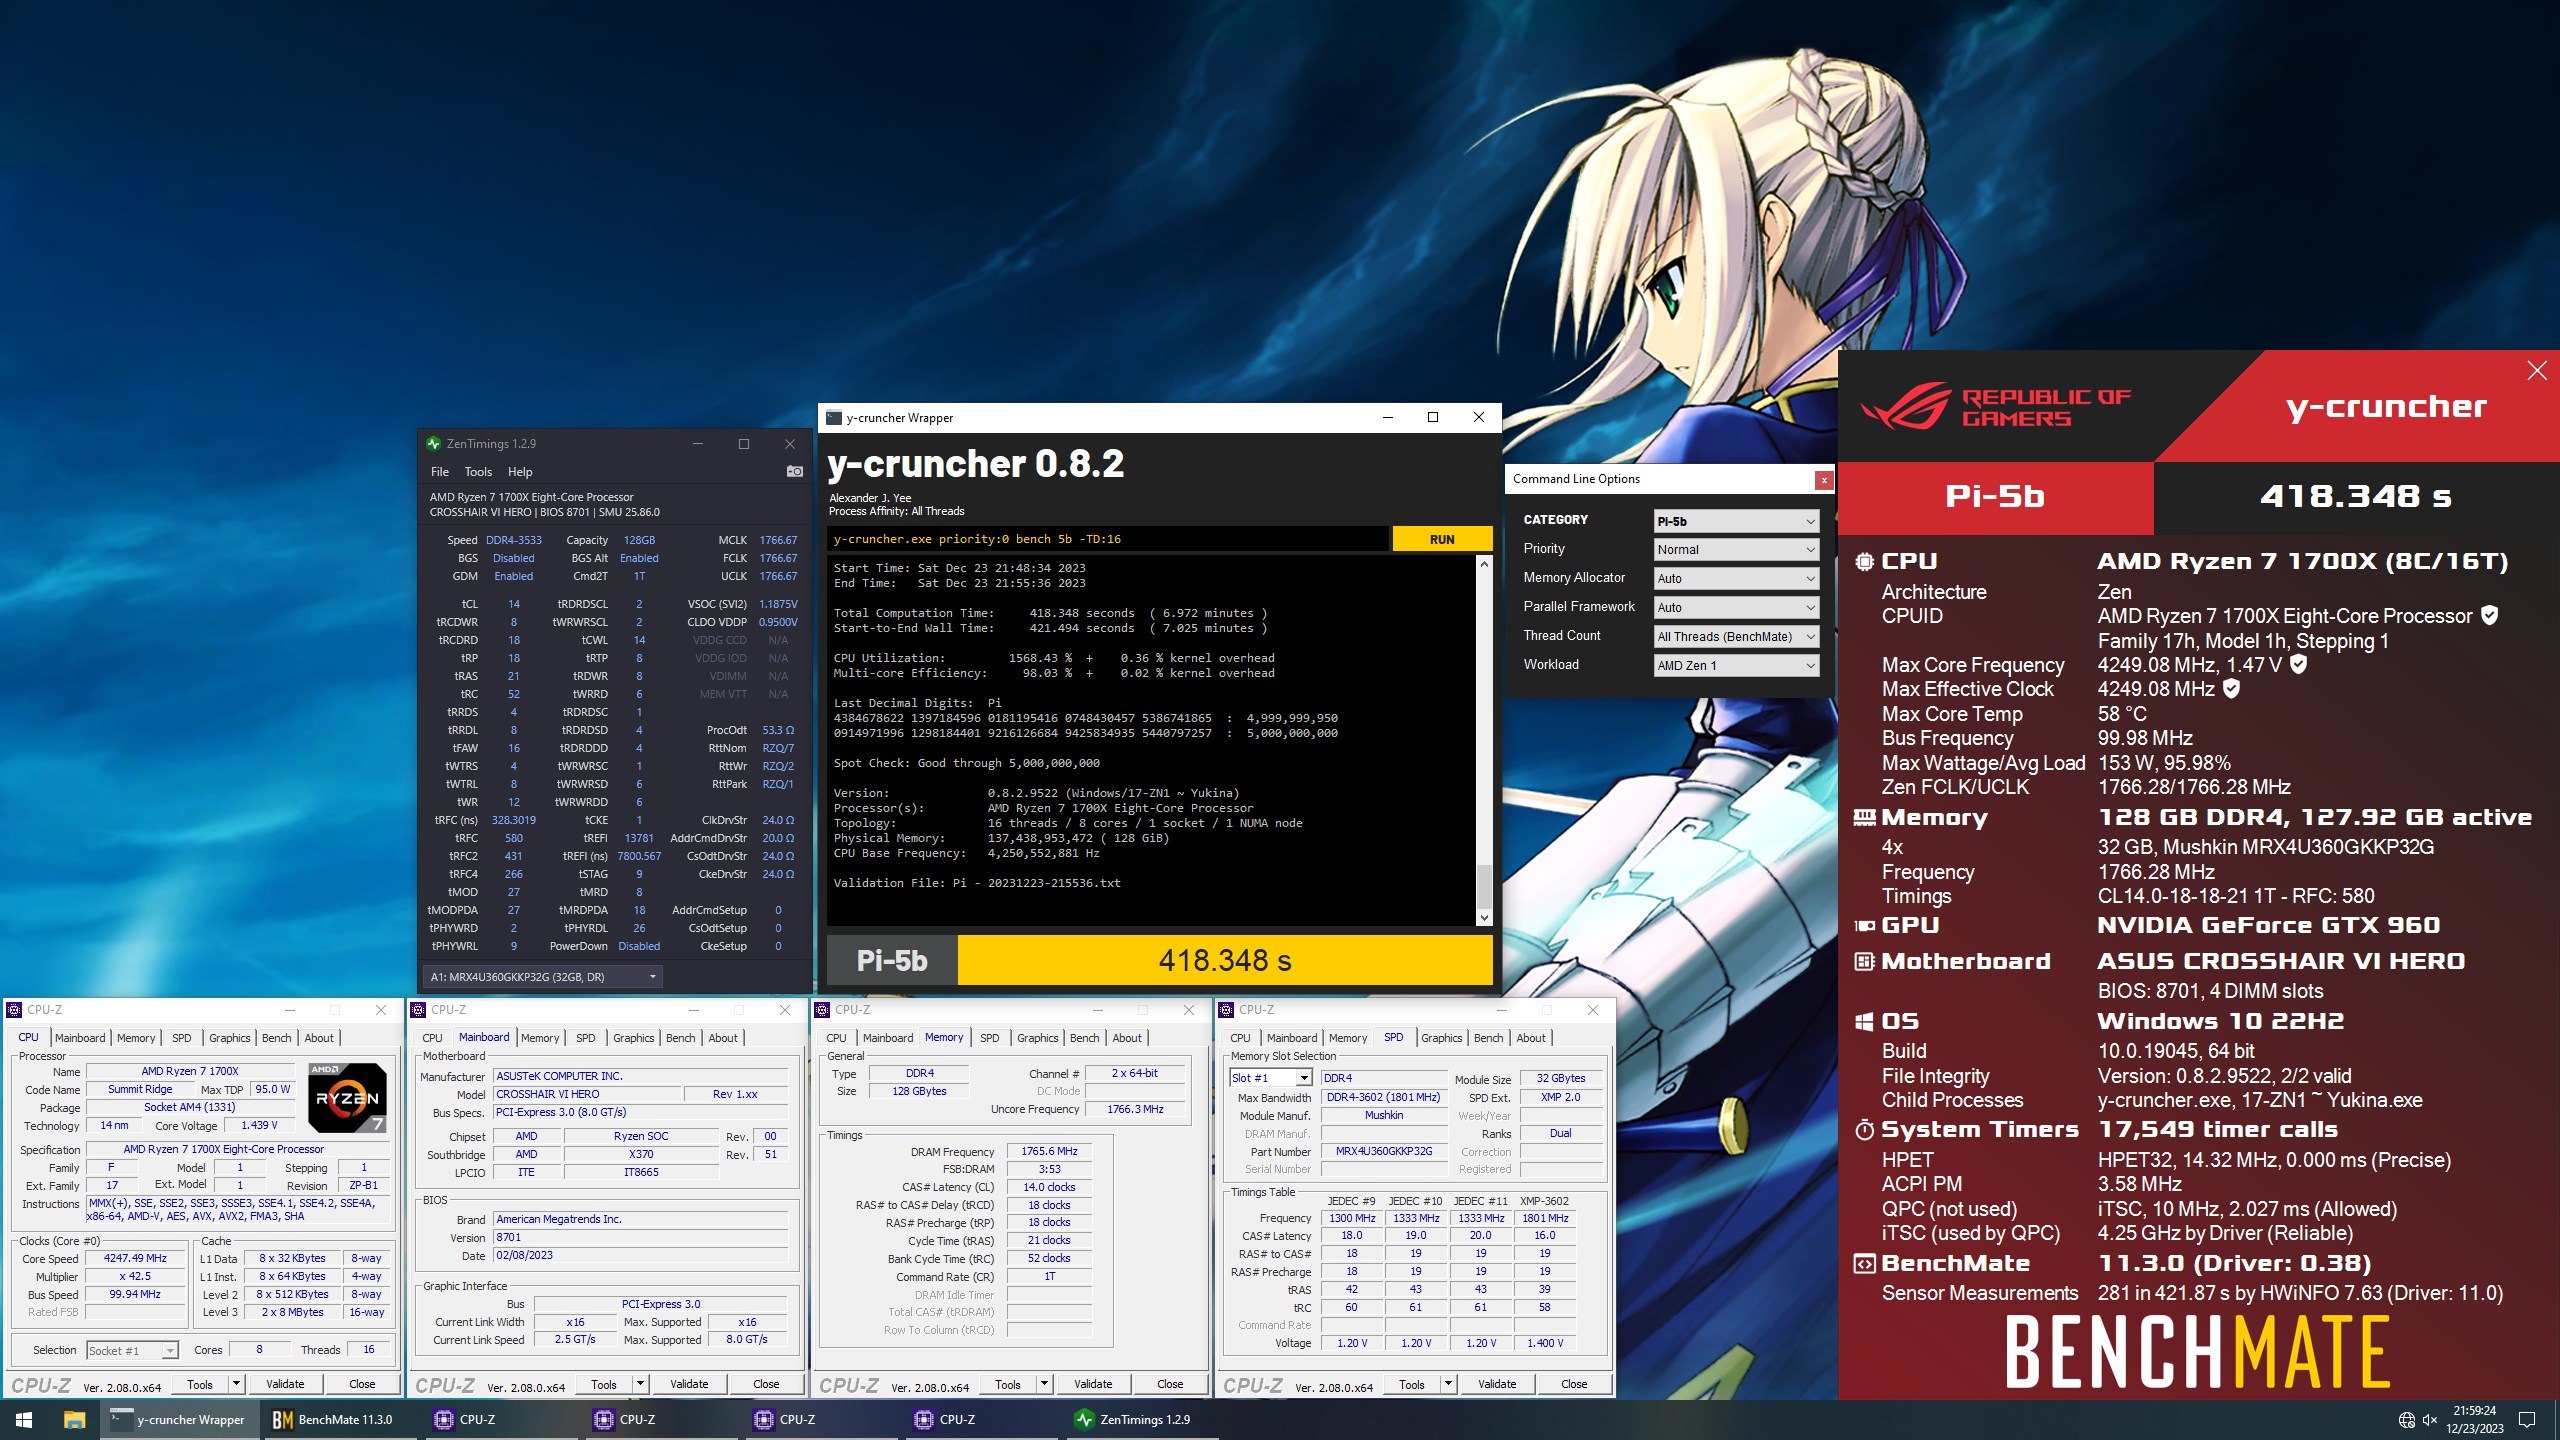
Task: Maximize the y-cruncher Wrapper window
Action: 1432,418
